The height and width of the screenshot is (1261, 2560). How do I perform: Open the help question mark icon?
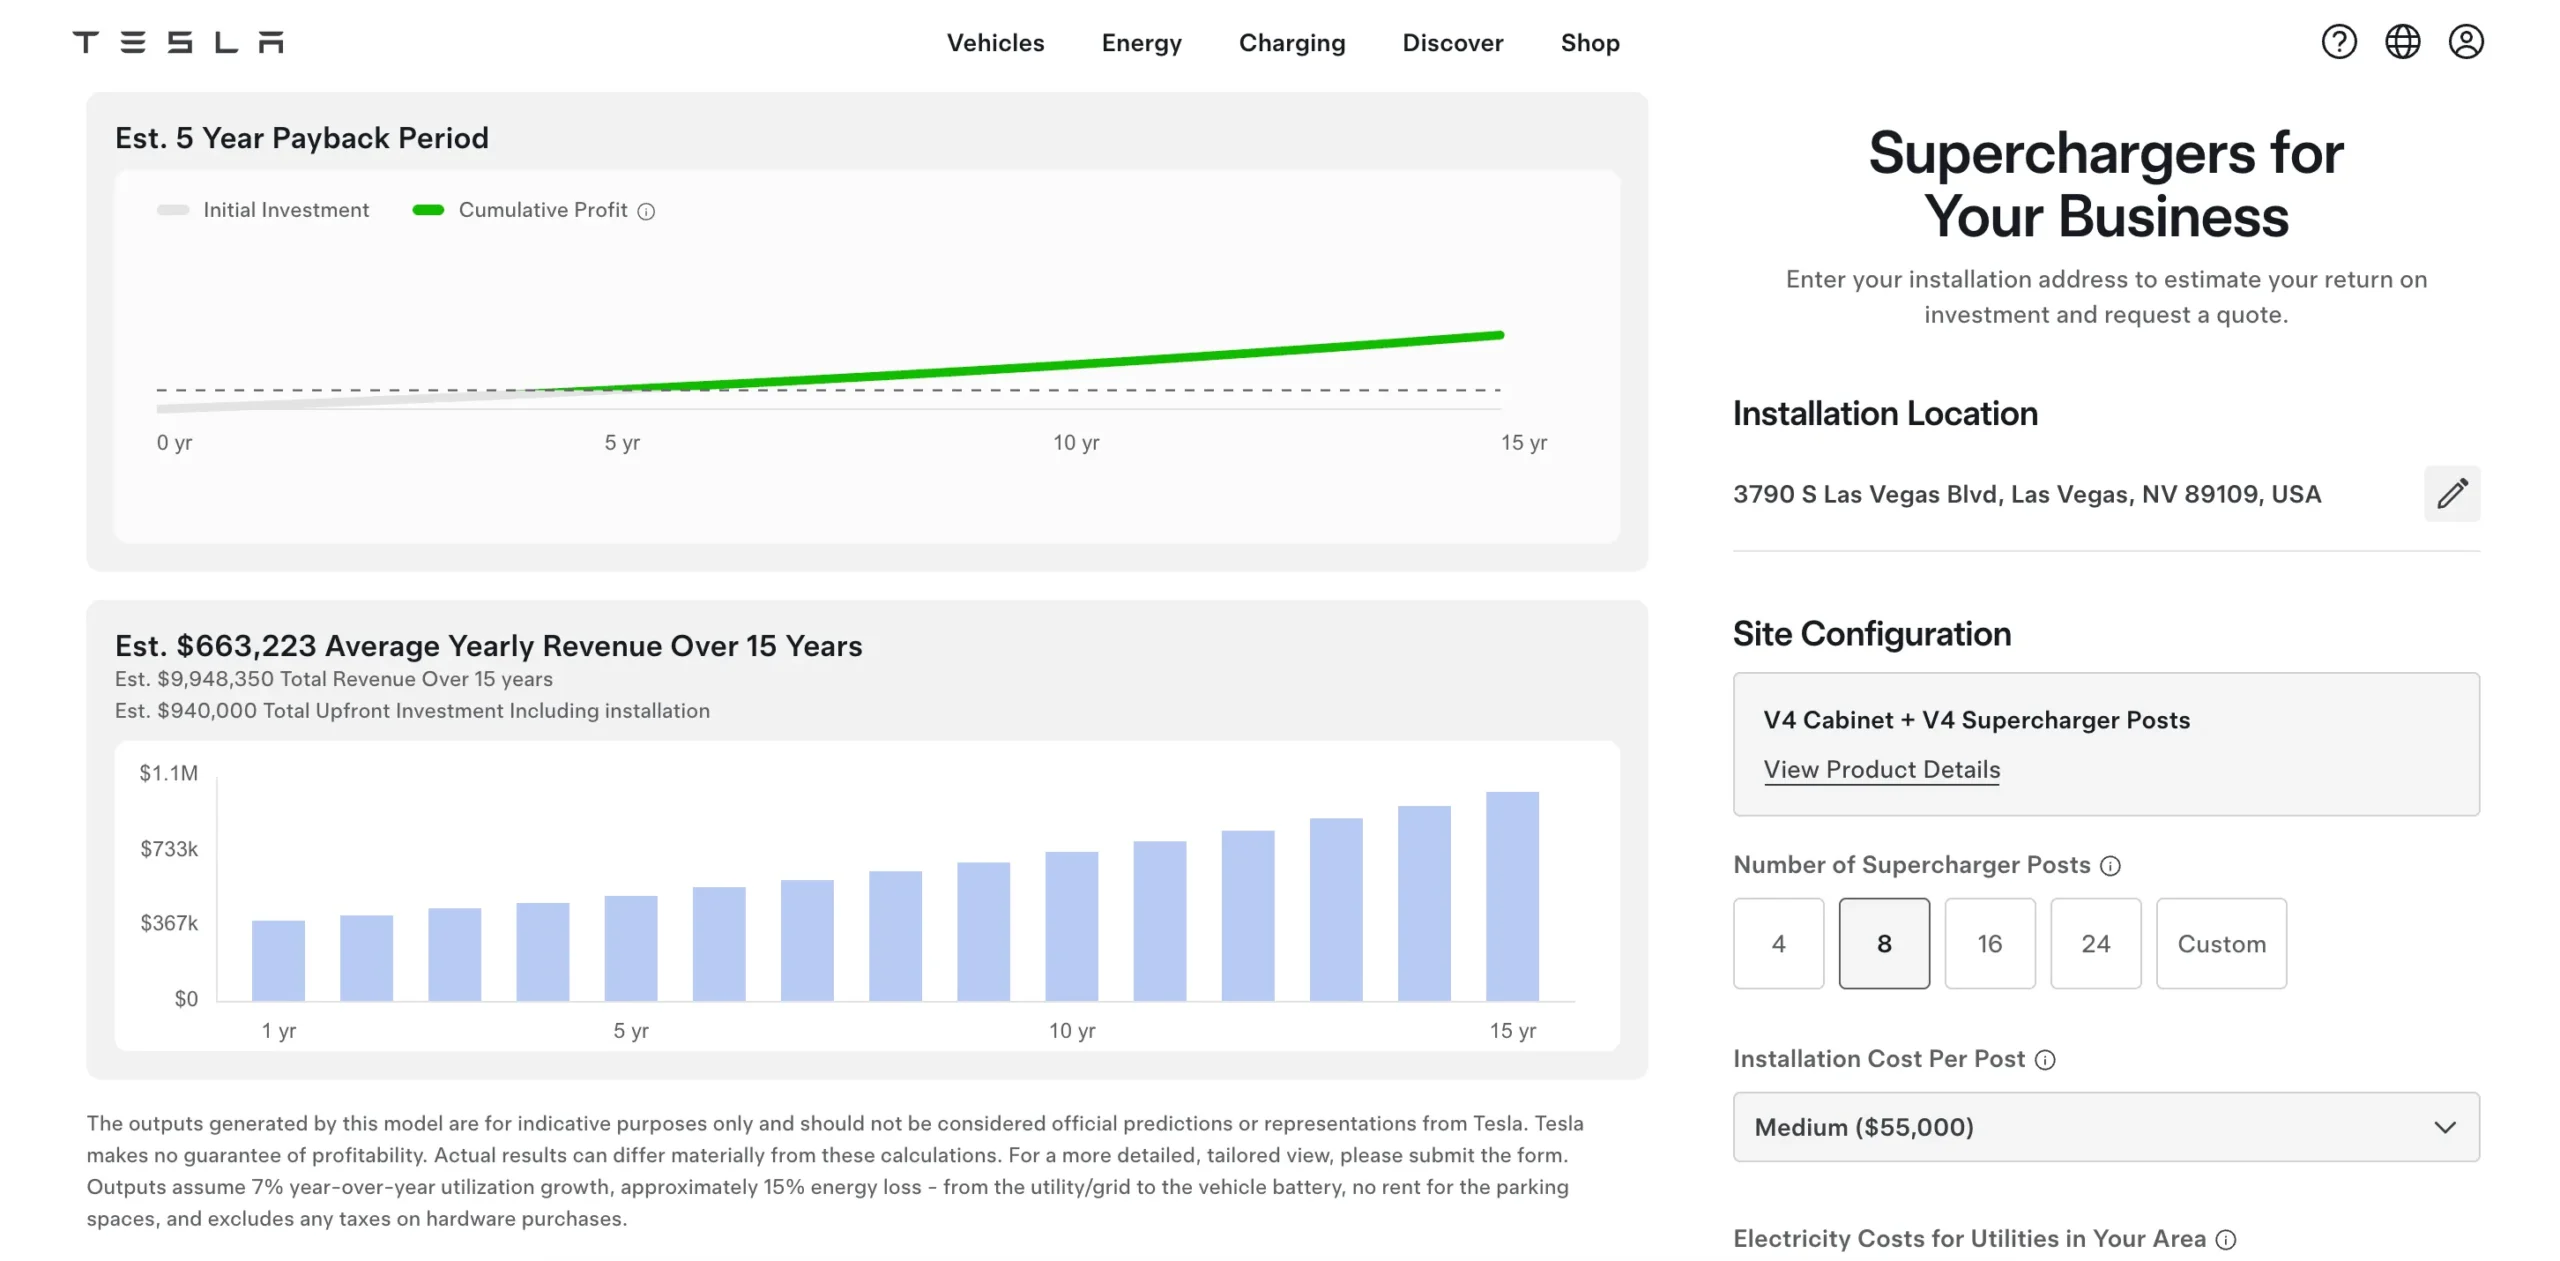coord(2338,41)
